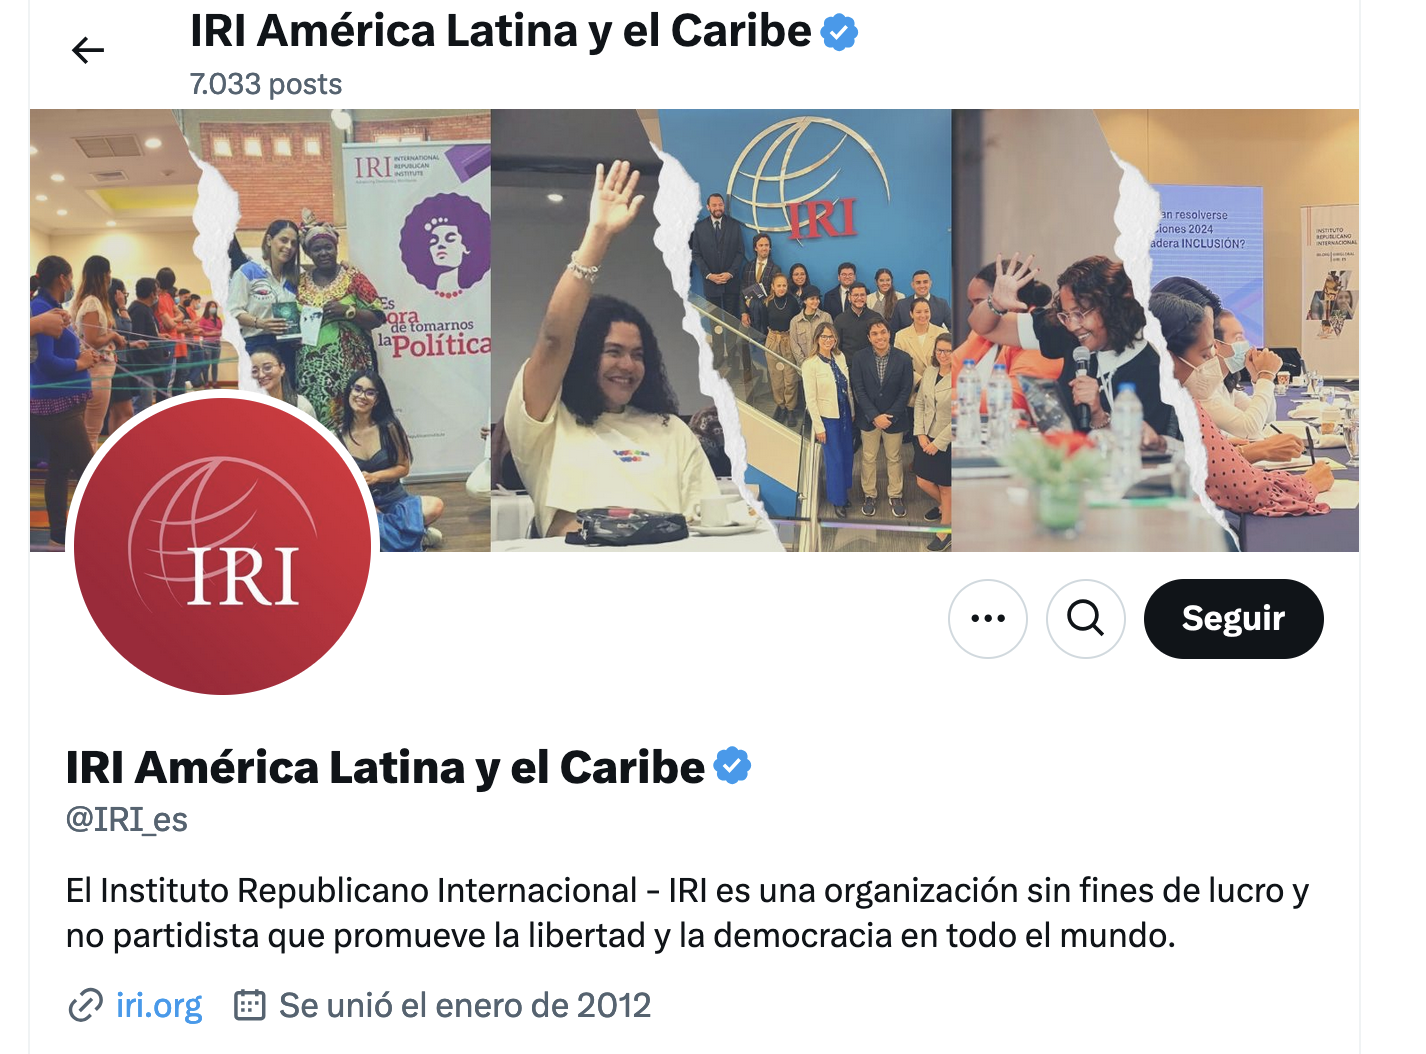The height and width of the screenshot is (1054, 1426).
Task: Click the 7.033 posts count
Action: 266,84
